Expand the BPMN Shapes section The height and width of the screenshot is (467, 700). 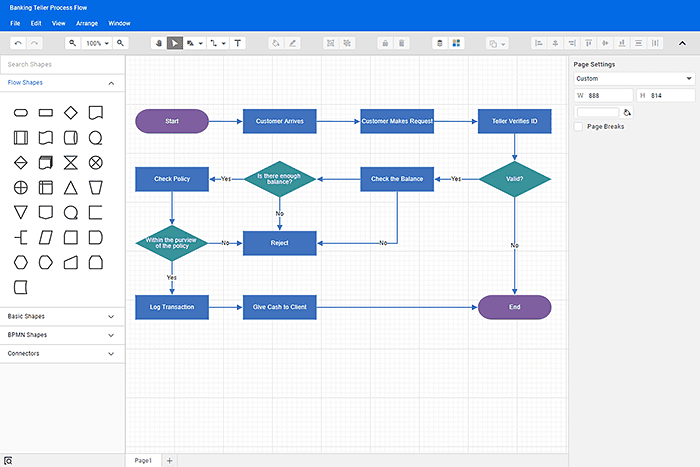click(x=62, y=335)
